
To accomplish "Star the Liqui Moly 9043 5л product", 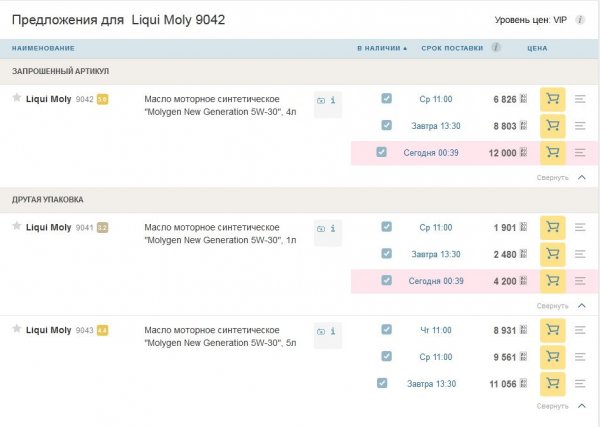I will coord(17,328).
